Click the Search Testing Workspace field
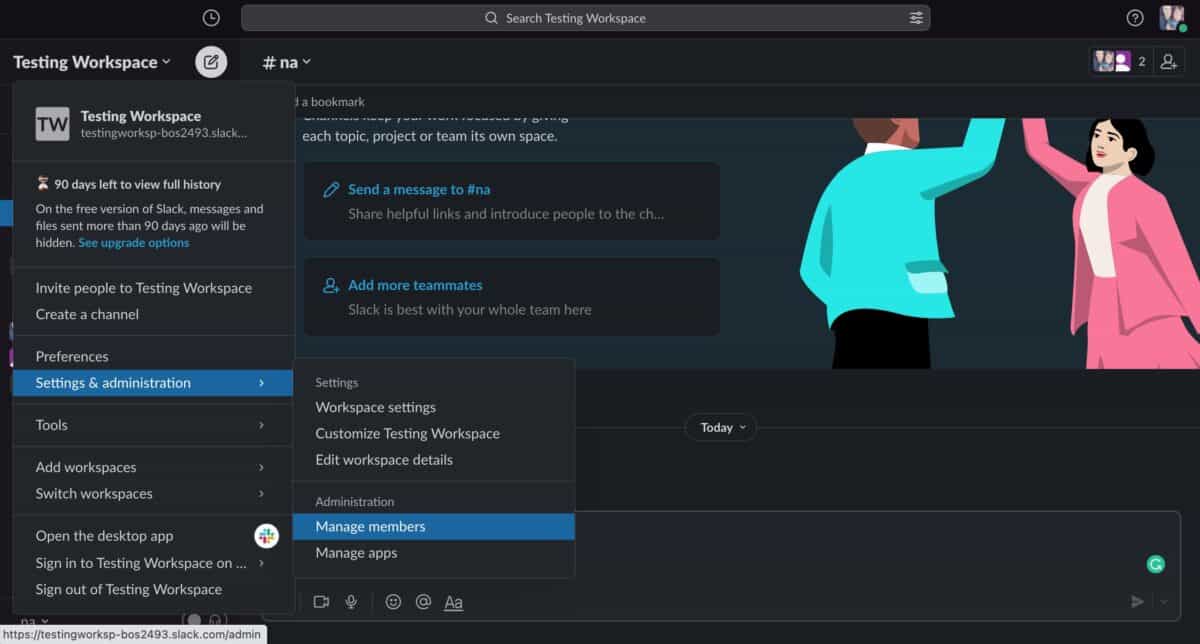1200x644 pixels. 586,18
